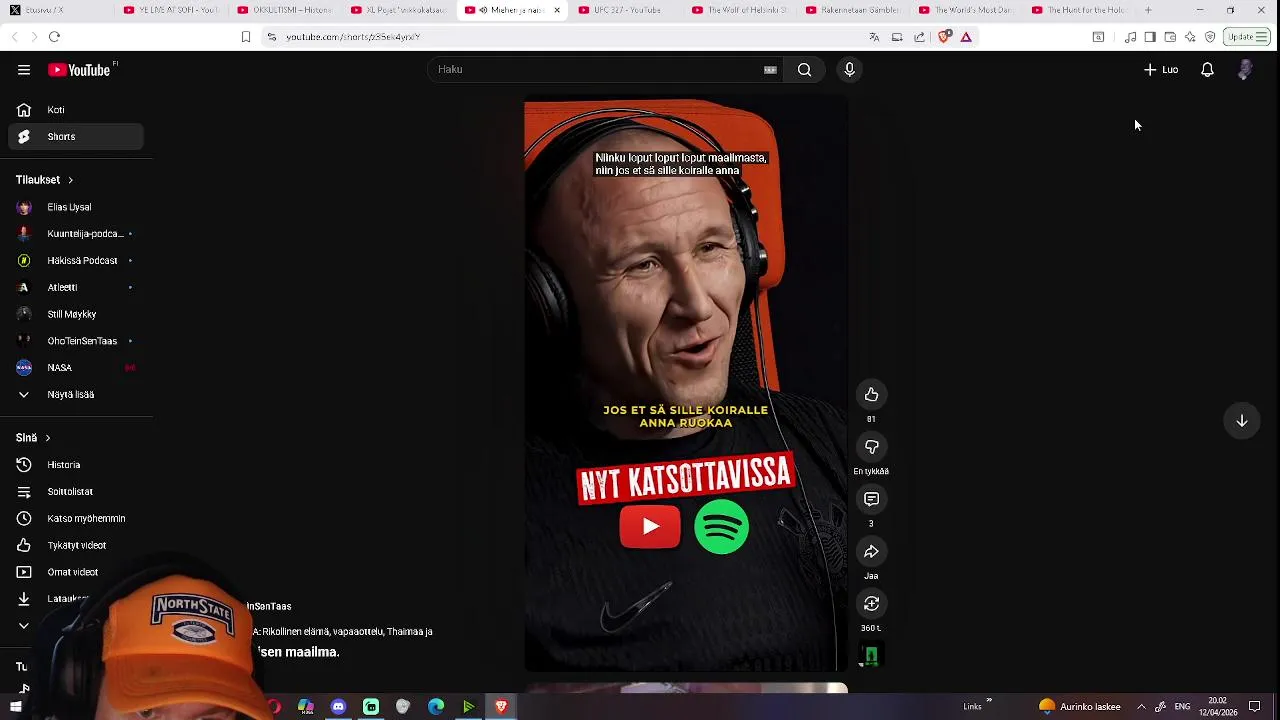1280x720 pixels.
Task: Open the YouTube hamburger guide menu
Action: point(24,70)
